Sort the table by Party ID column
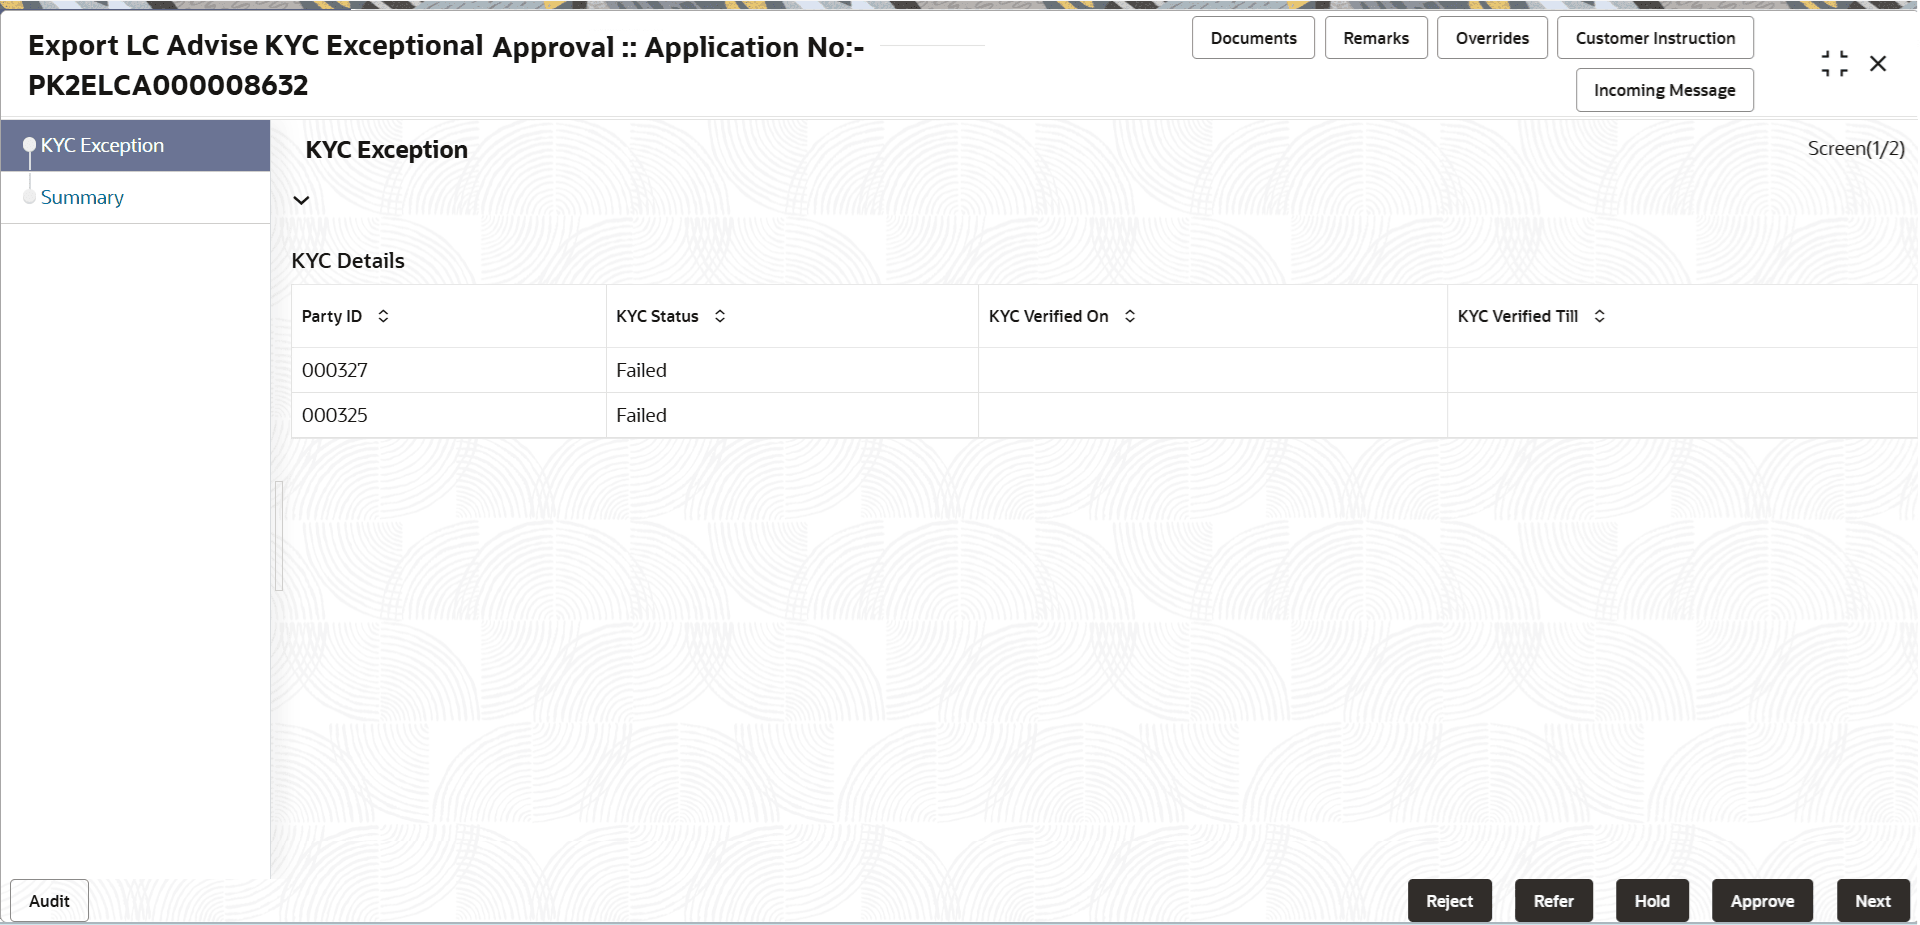 (383, 315)
